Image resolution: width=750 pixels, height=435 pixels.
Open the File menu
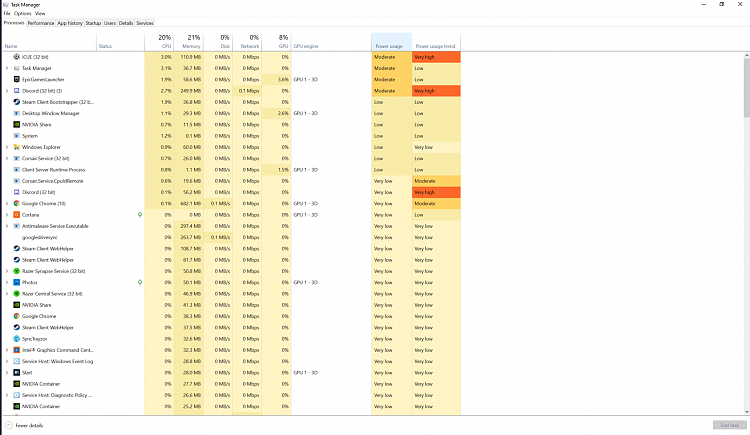coord(7,13)
